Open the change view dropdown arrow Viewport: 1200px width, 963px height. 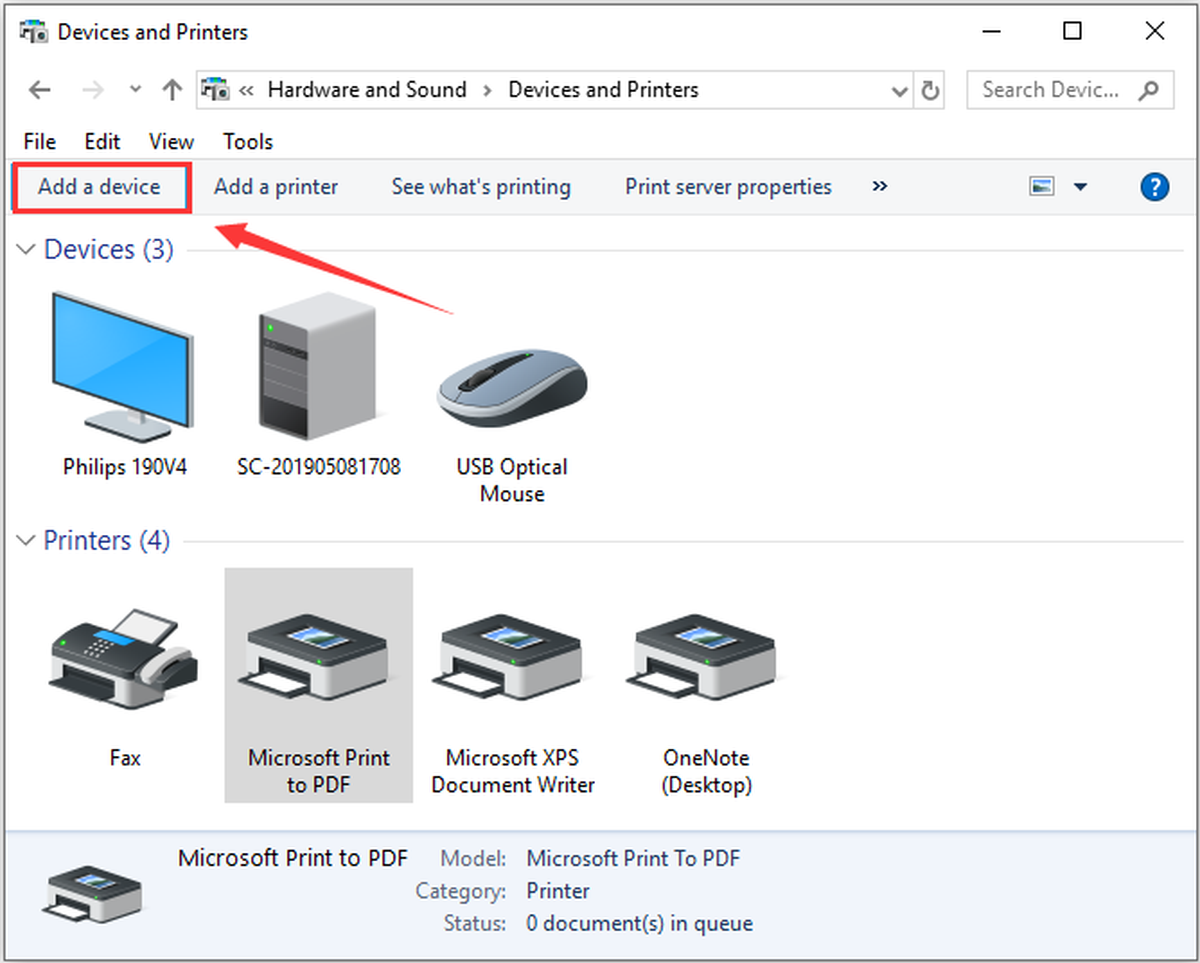click(x=1080, y=187)
